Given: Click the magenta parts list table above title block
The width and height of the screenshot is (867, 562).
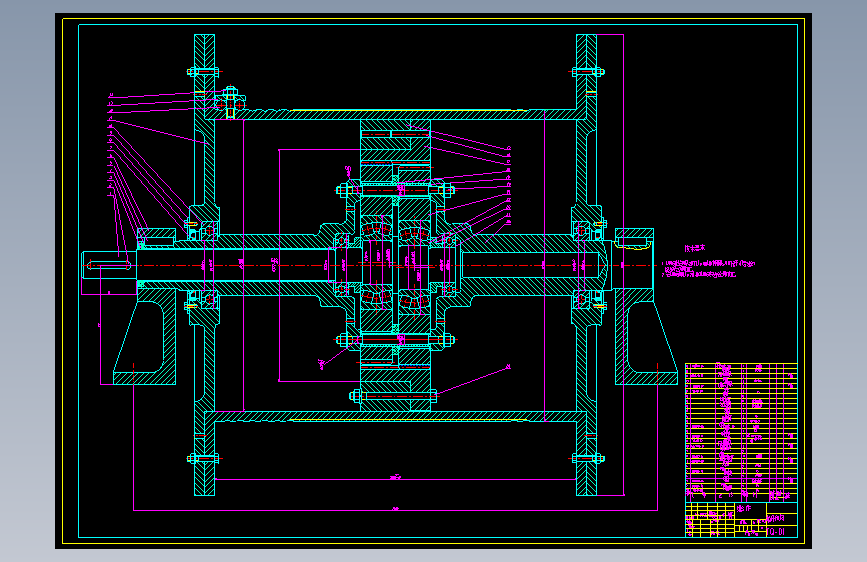Looking at the screenshot, I should pyautogui.click(x=741, y=433).
